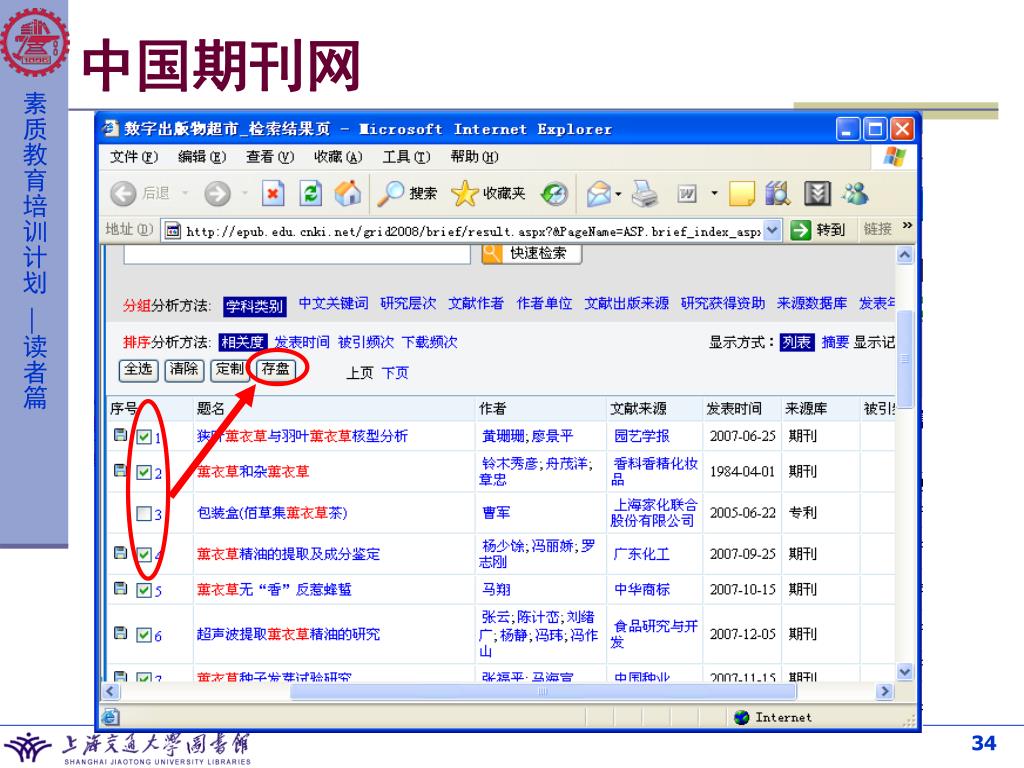Sort results by 下载频次
The height and width of the screenshot is (768, 1024).
coord(429,342)
